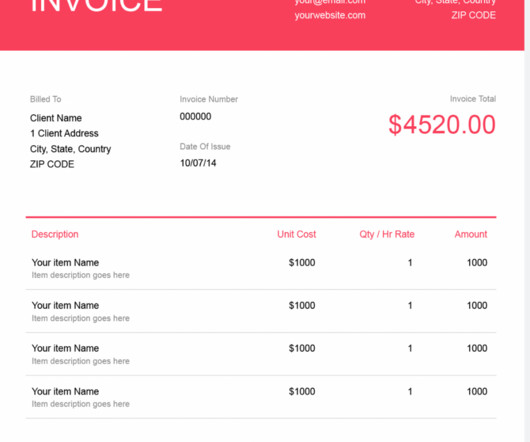Select the Client Name text

click(x=56, y=118)
